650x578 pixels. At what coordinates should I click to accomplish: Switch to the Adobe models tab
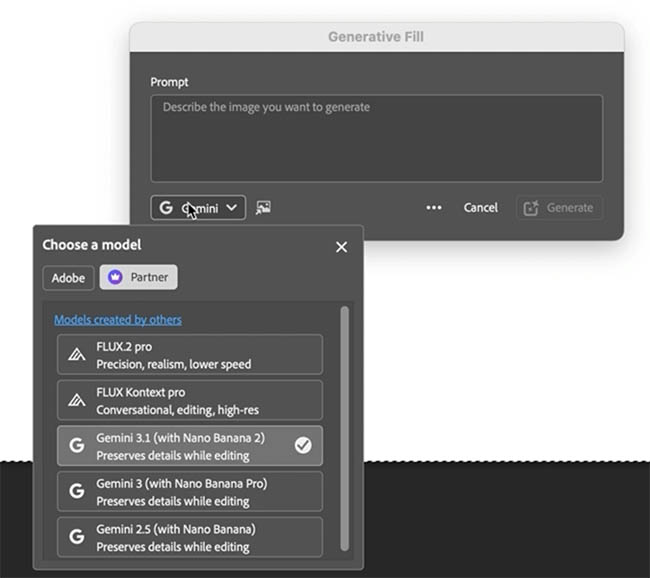pos(68,277)
